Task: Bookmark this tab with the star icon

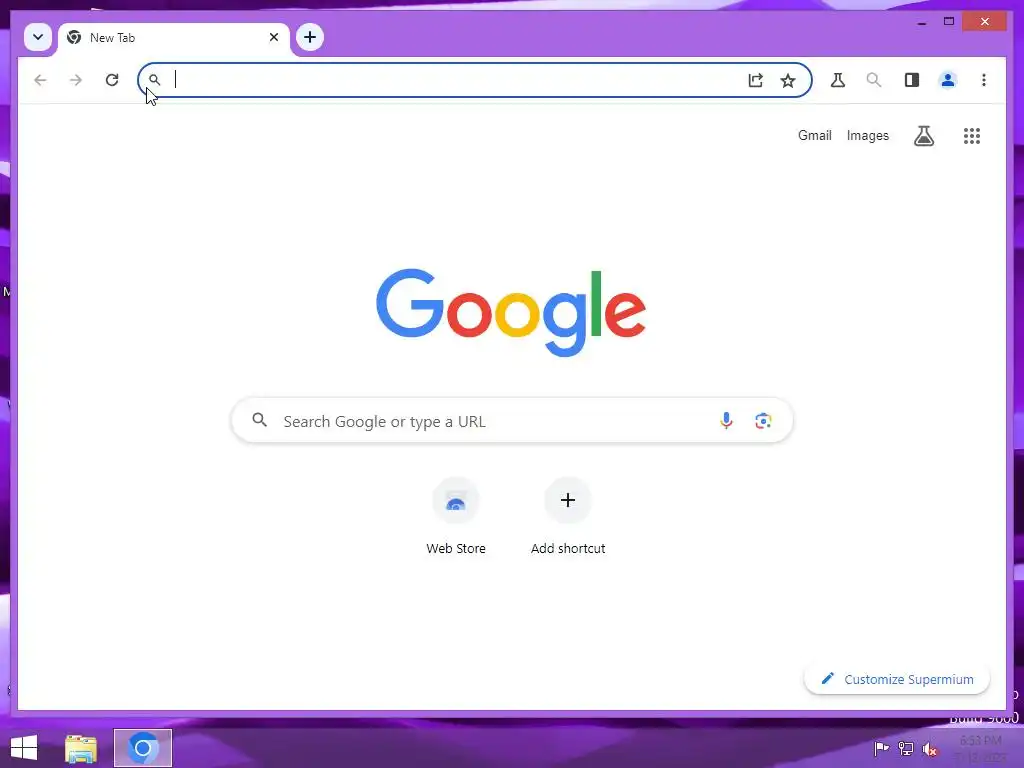Action: [788, 80]
